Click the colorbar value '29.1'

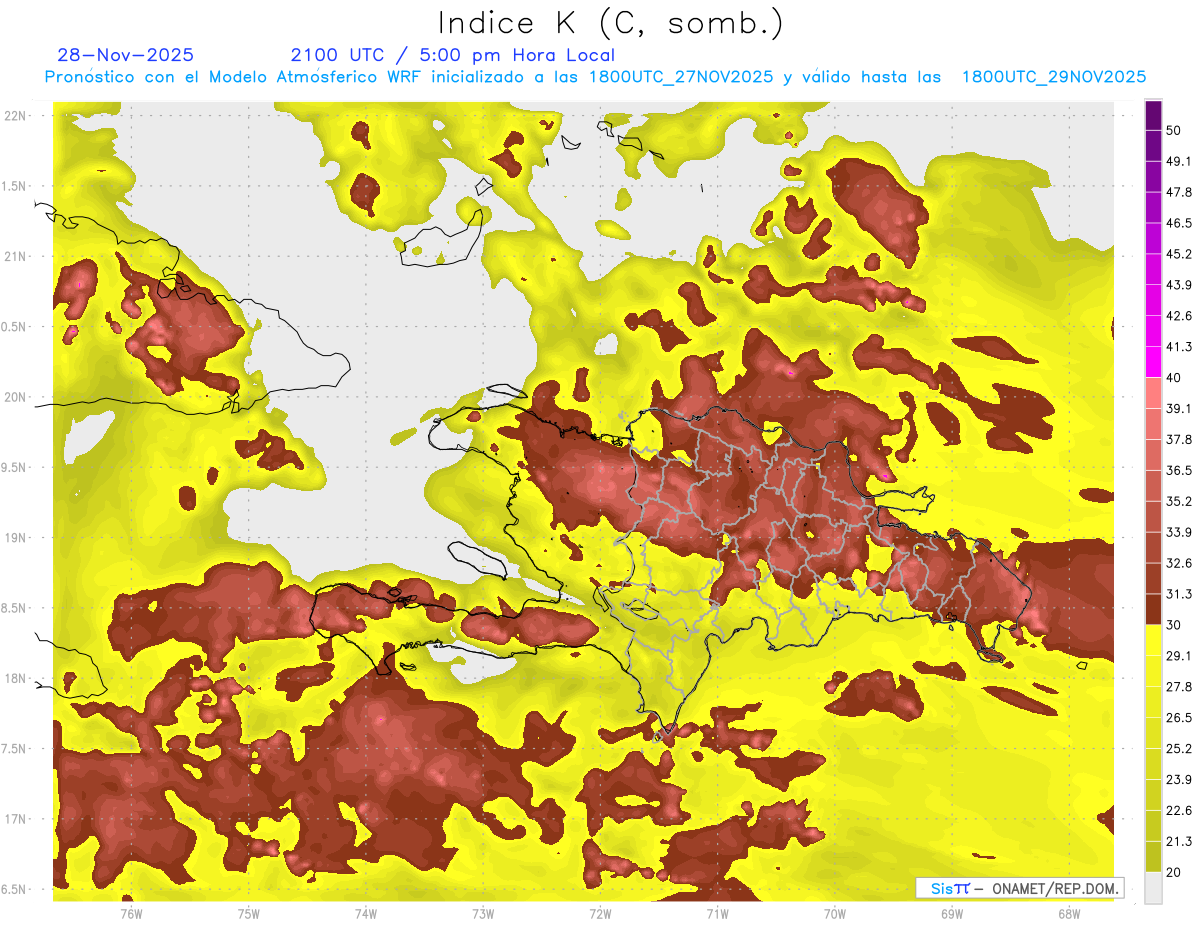pos(1178,655)
